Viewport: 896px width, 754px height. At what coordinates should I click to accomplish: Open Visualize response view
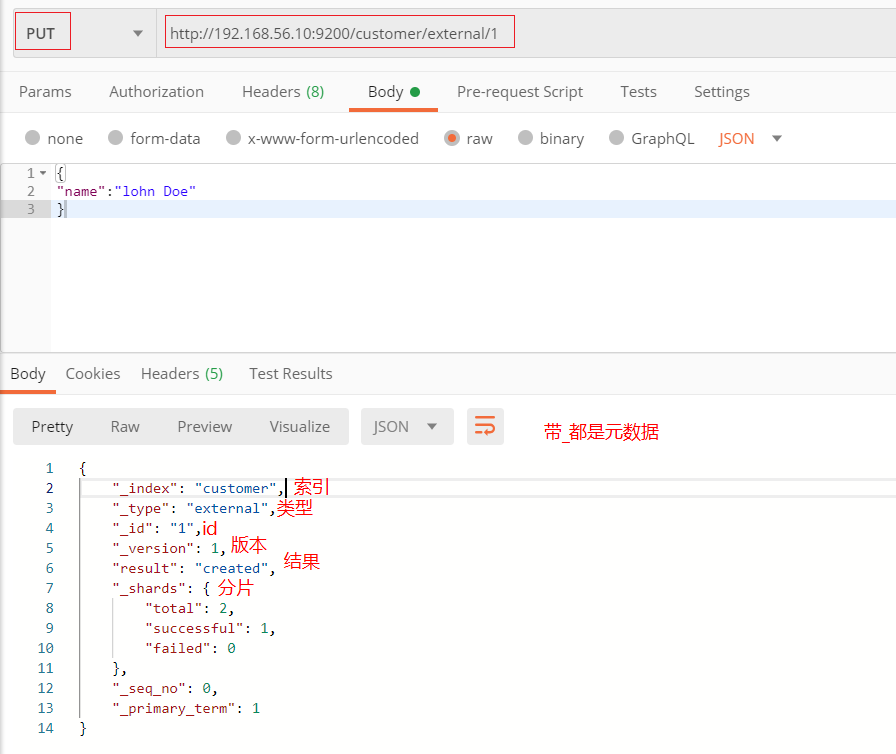[x=299, y=427]
